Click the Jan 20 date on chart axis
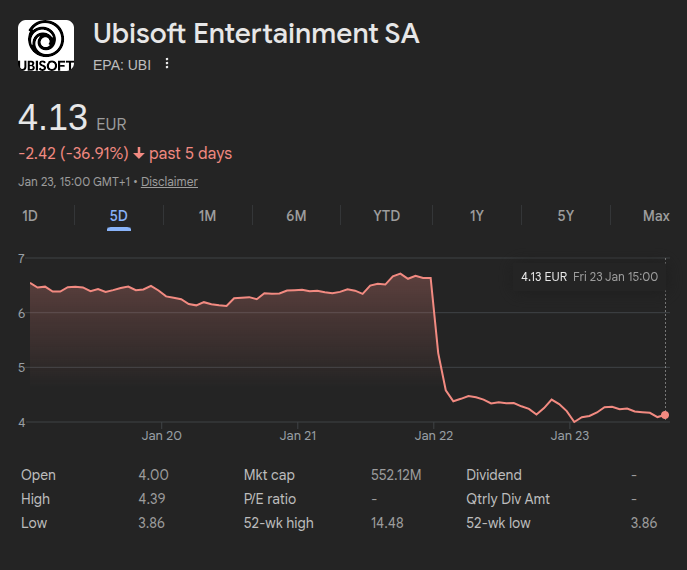The image size is (687, 570). tap(162, 436)
